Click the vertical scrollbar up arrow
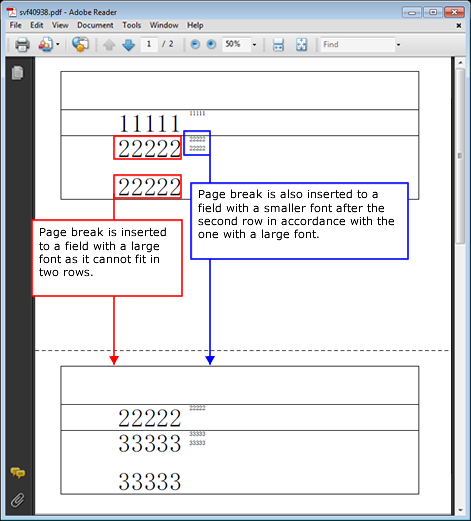This screenshot has height=521, width=471. point(460,63)
